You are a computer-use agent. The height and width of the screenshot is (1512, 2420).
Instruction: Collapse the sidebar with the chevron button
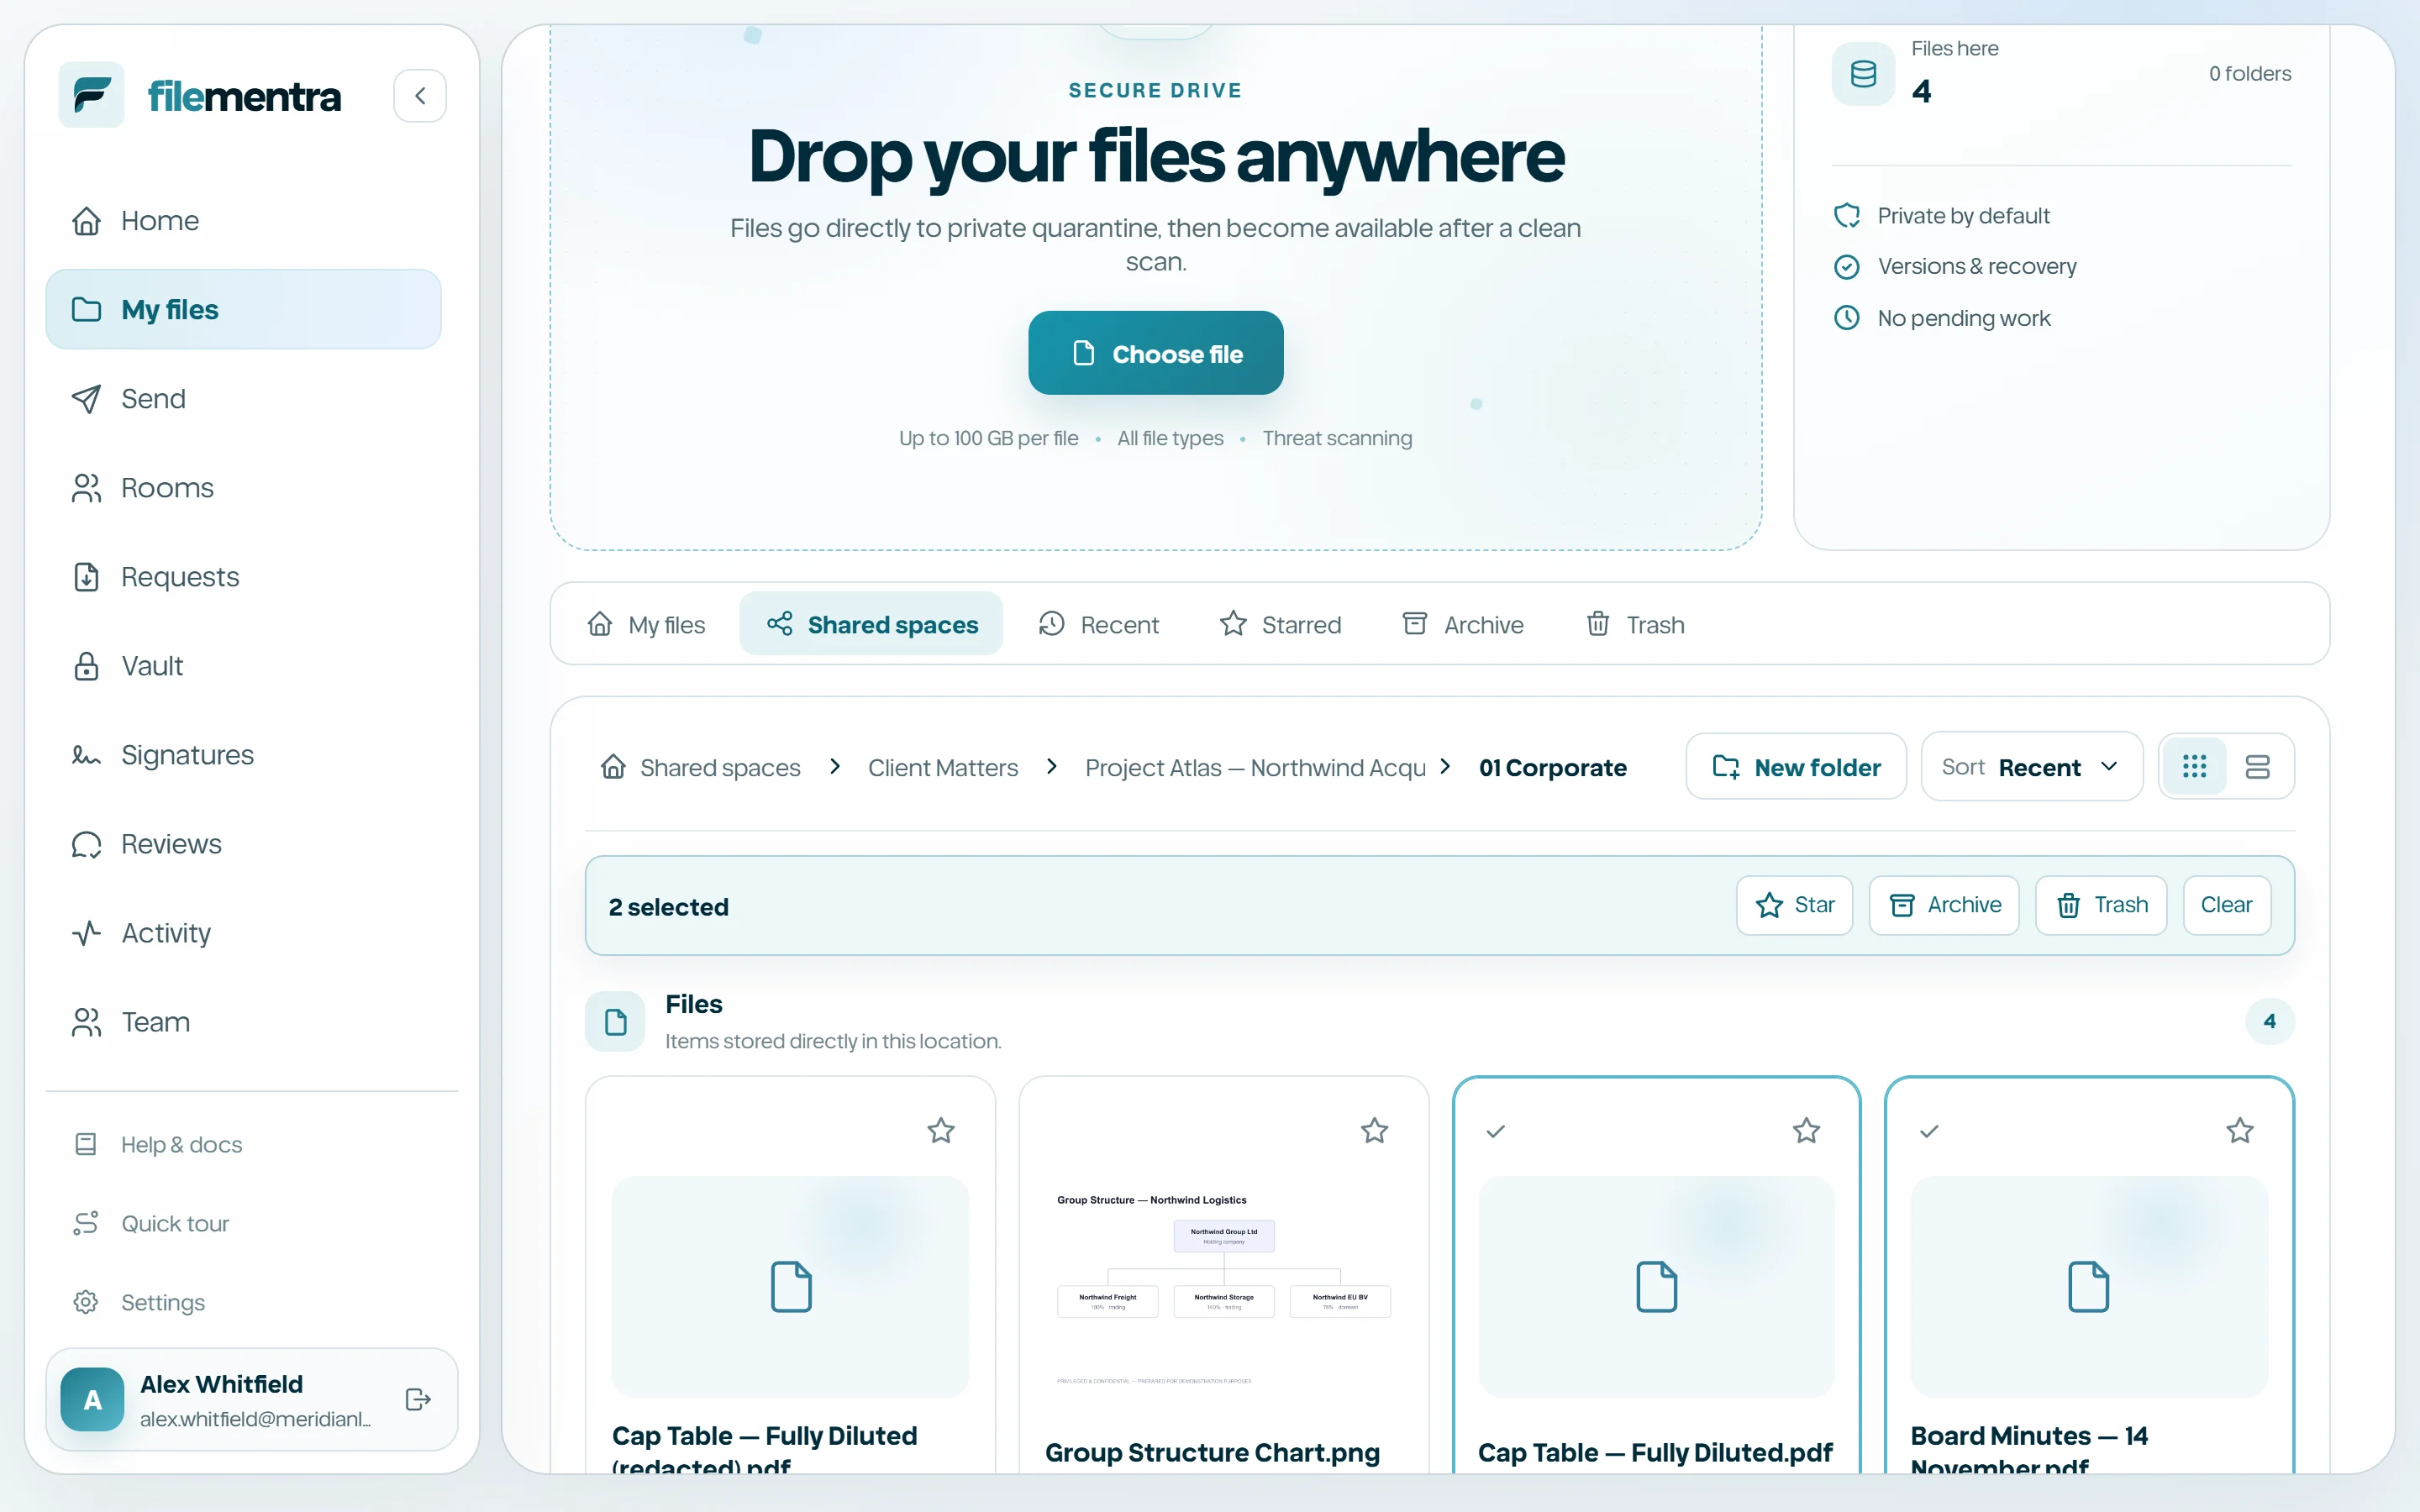pyautogui.click(x=420, y=96)
